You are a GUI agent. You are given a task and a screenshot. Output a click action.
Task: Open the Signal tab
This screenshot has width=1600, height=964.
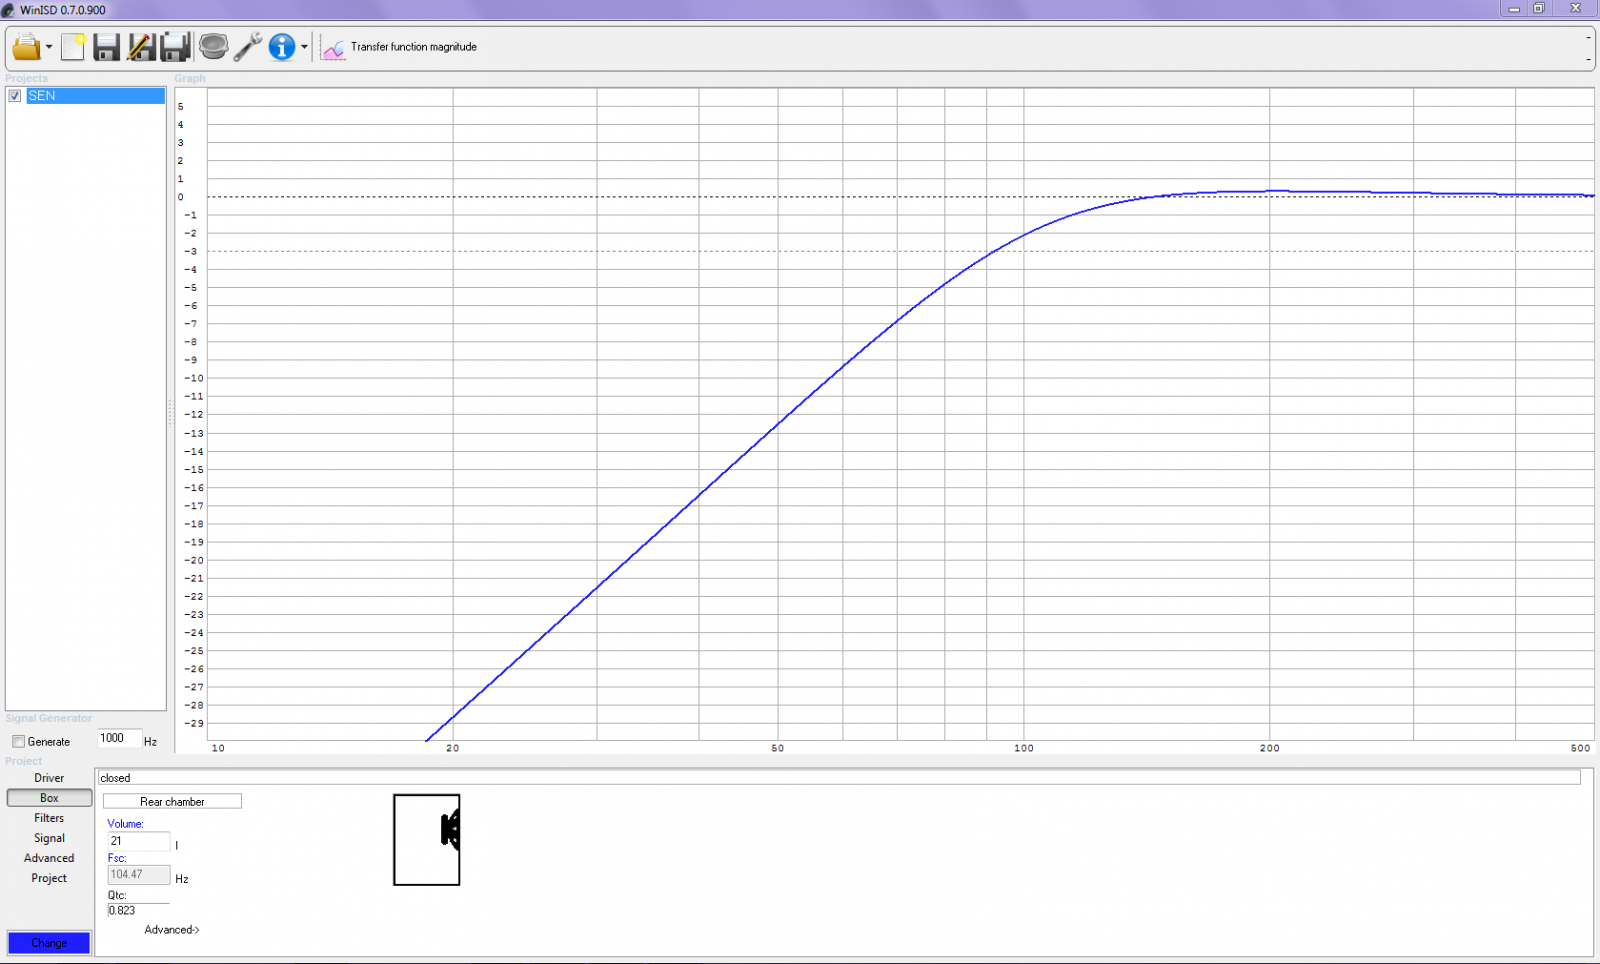click(49, 838)
